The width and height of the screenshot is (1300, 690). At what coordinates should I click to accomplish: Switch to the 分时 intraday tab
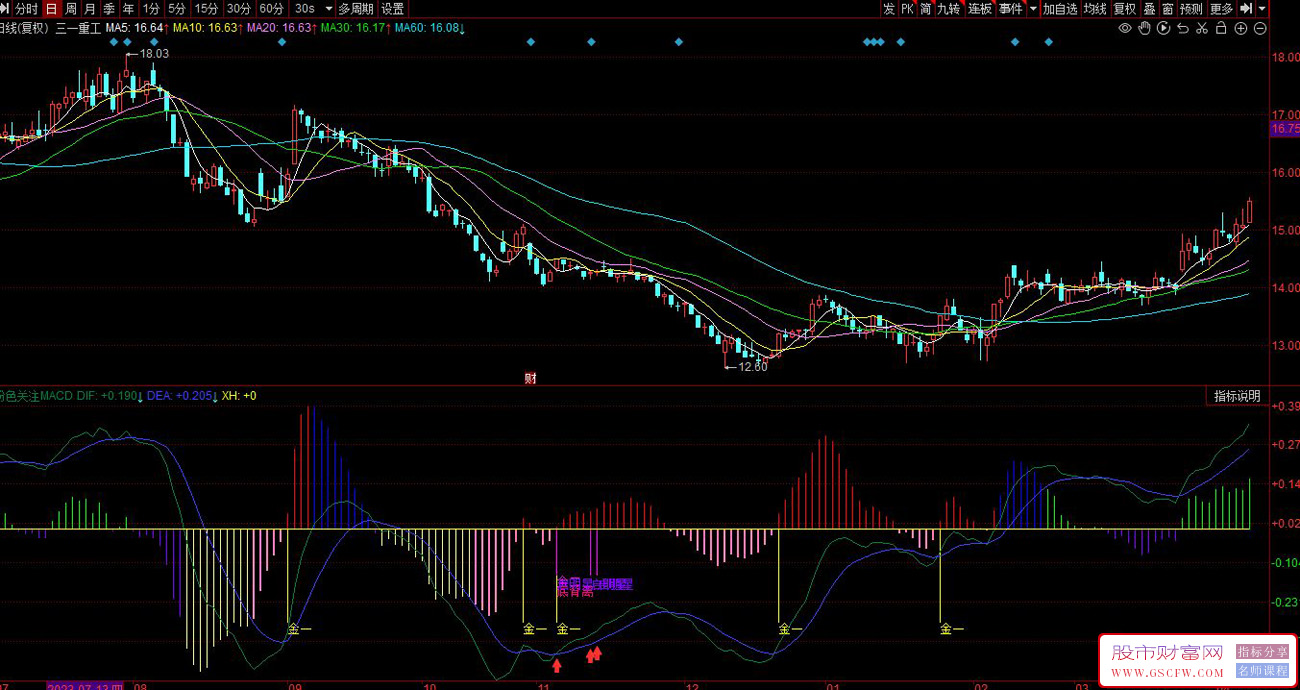point(26,9)
